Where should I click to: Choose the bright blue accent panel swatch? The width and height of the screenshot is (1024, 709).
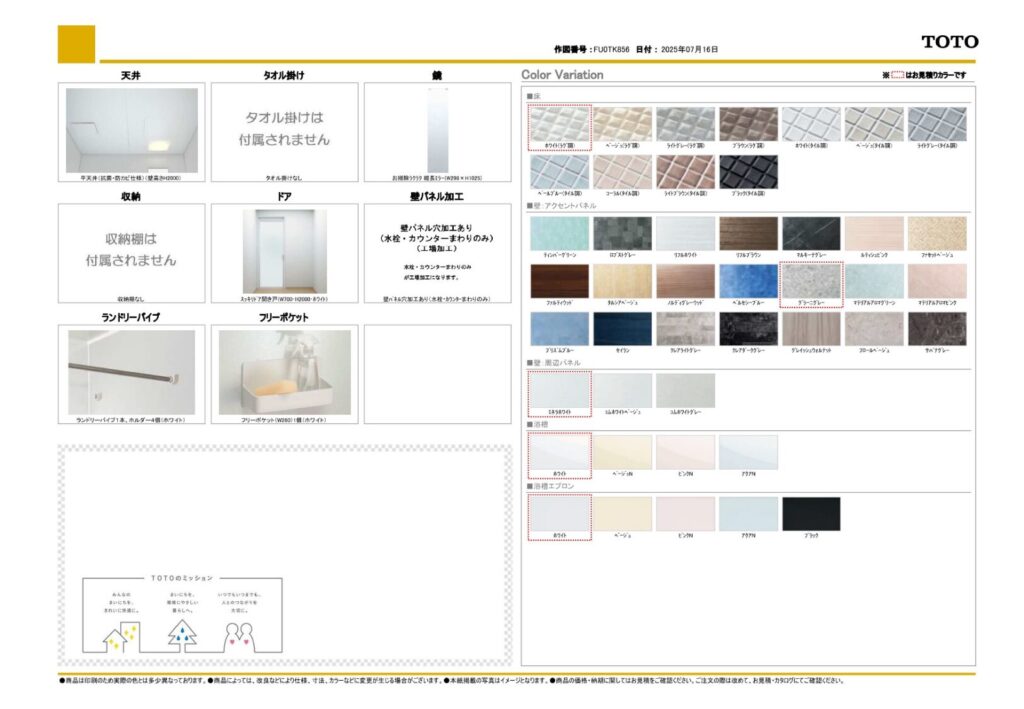pyautogui.click(x=748, y=281)
